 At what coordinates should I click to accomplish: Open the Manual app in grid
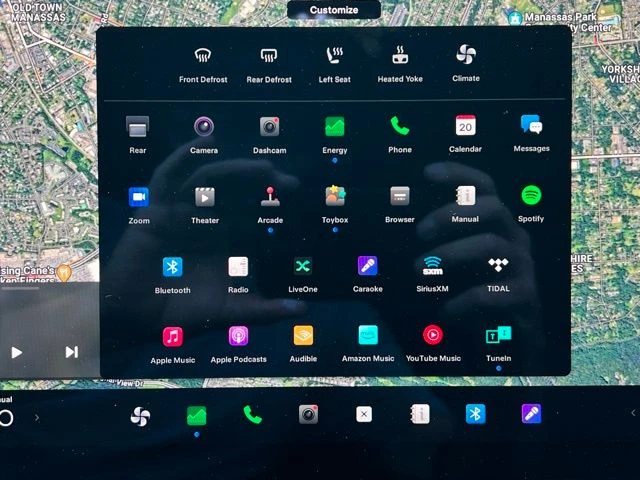click(465, 204)
